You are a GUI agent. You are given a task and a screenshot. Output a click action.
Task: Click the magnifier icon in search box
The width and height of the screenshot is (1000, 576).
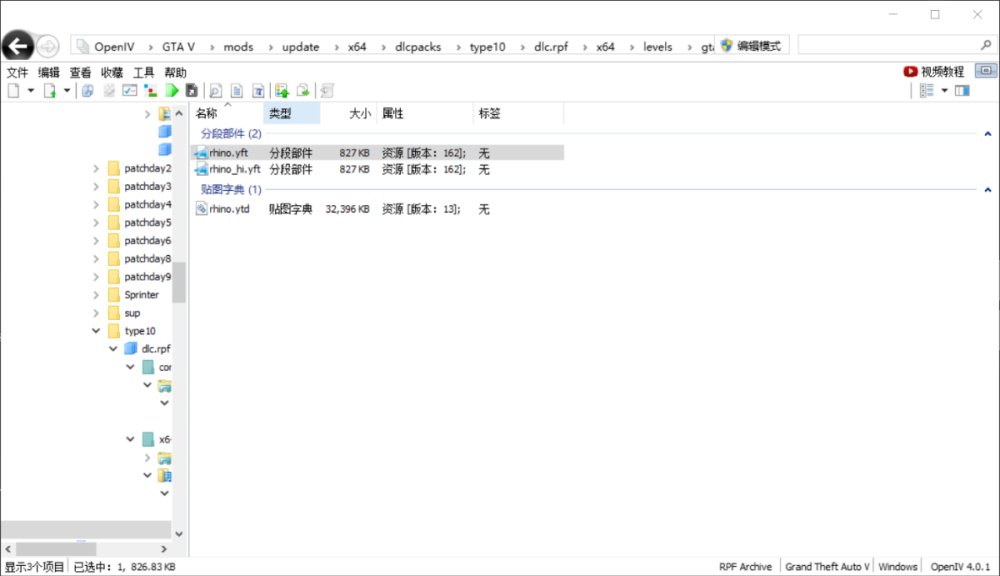pos(985,46)
